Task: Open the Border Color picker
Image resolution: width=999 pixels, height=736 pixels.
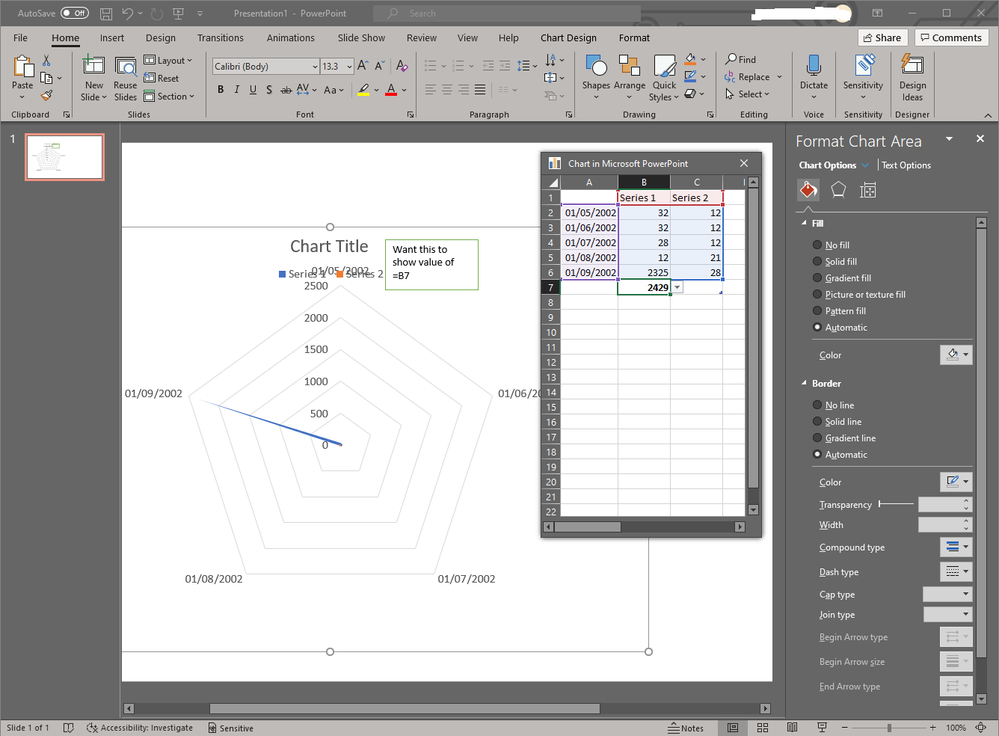Action: pos(956,481)
